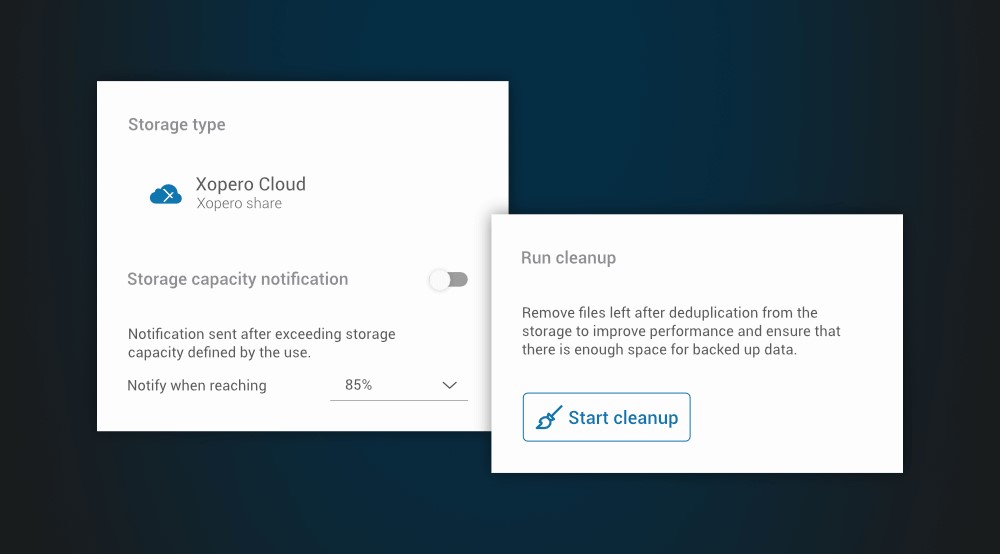Click the 'Storage type' heading
The image size is (1000, 554).
point(176,125)
